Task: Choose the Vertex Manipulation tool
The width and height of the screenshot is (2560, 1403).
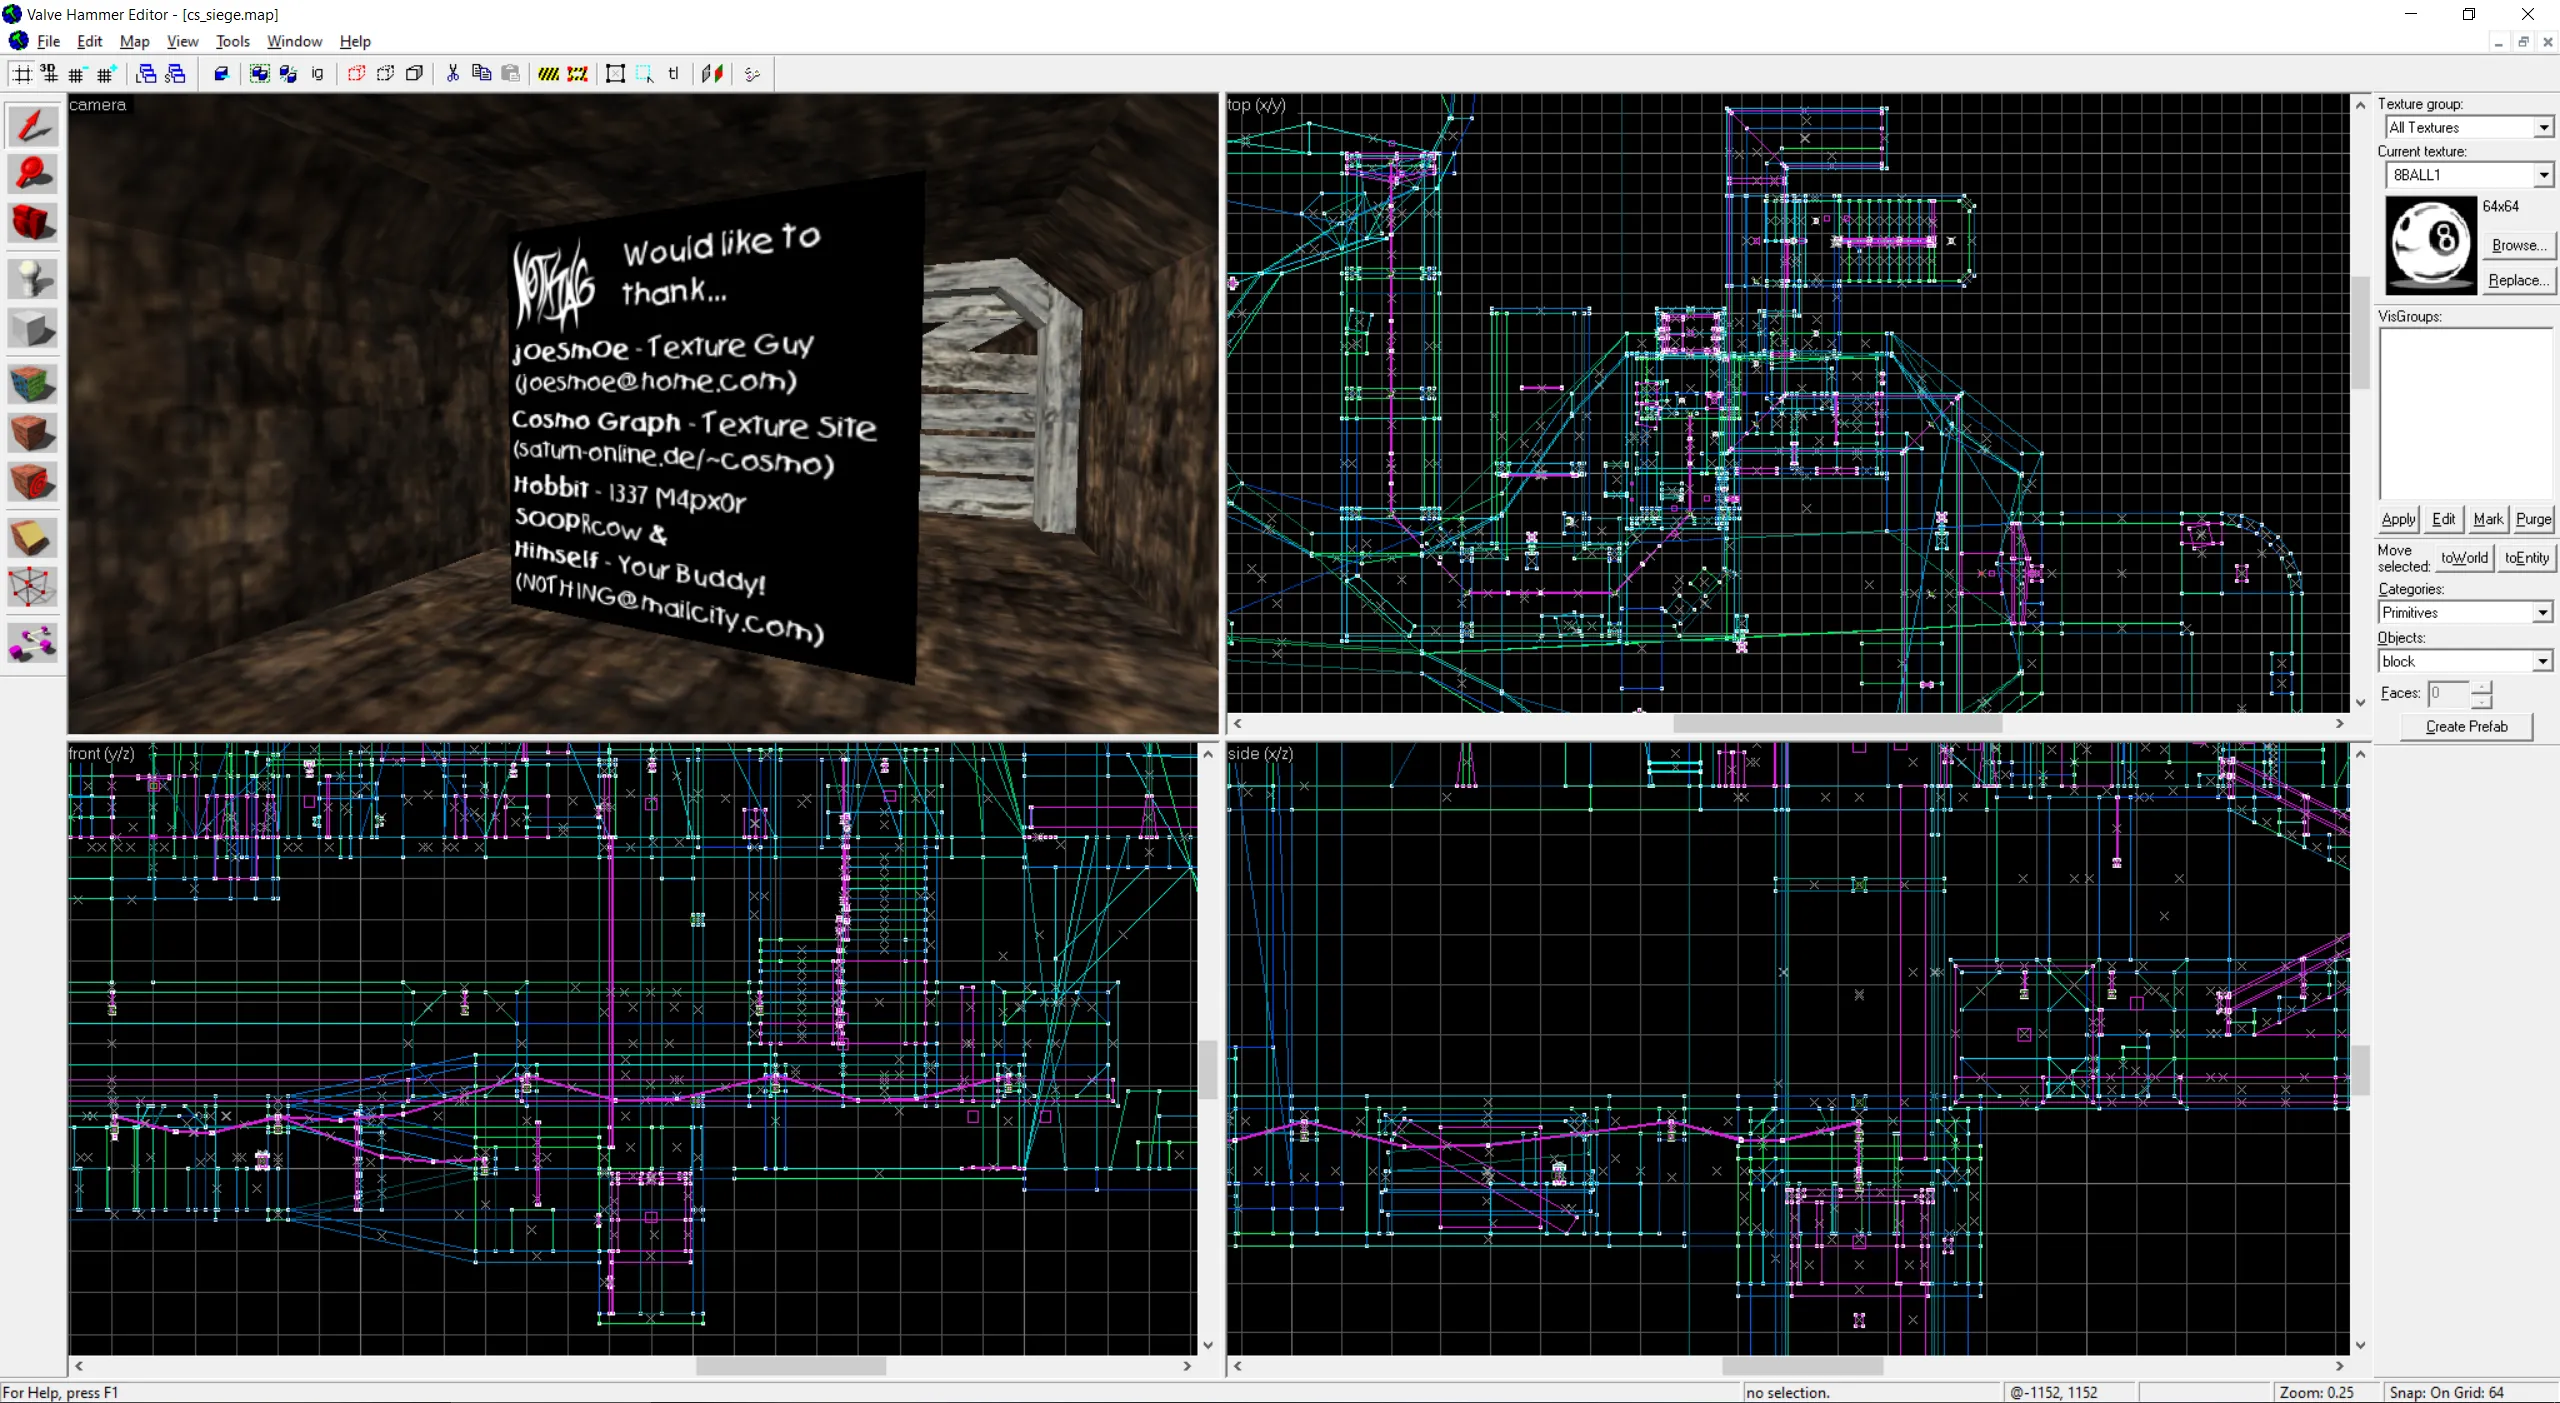Action: point(33,587)
